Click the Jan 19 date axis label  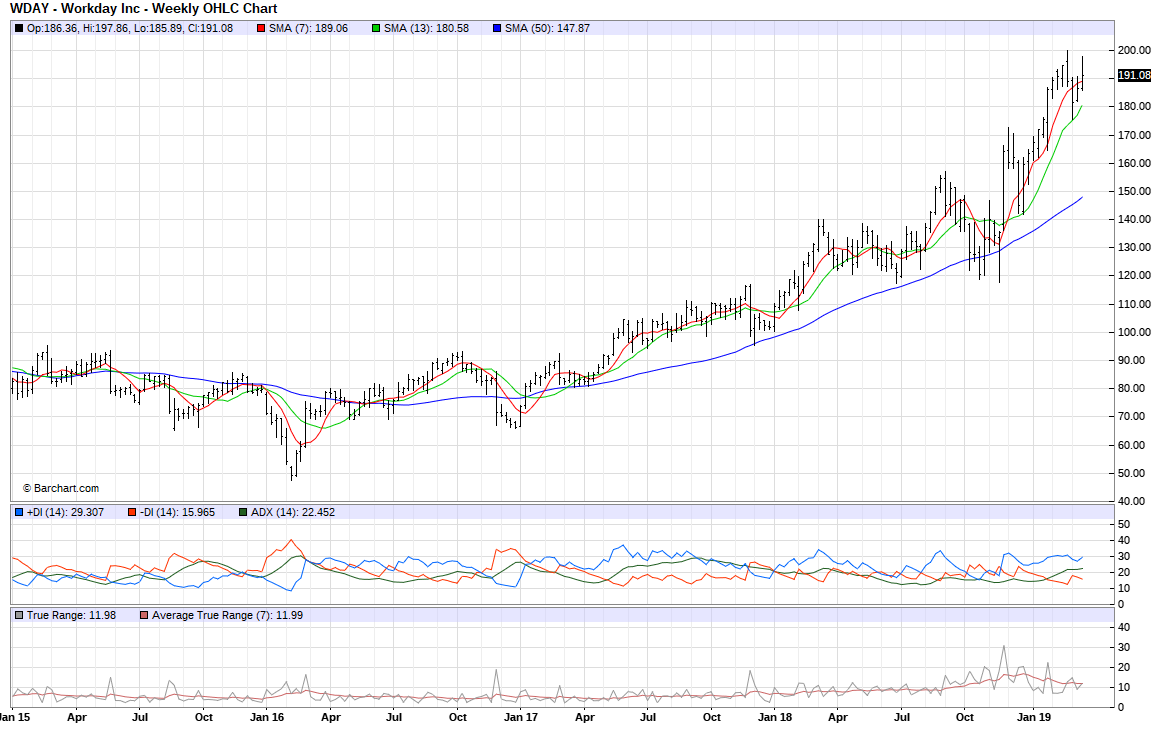click(1033, 717)
